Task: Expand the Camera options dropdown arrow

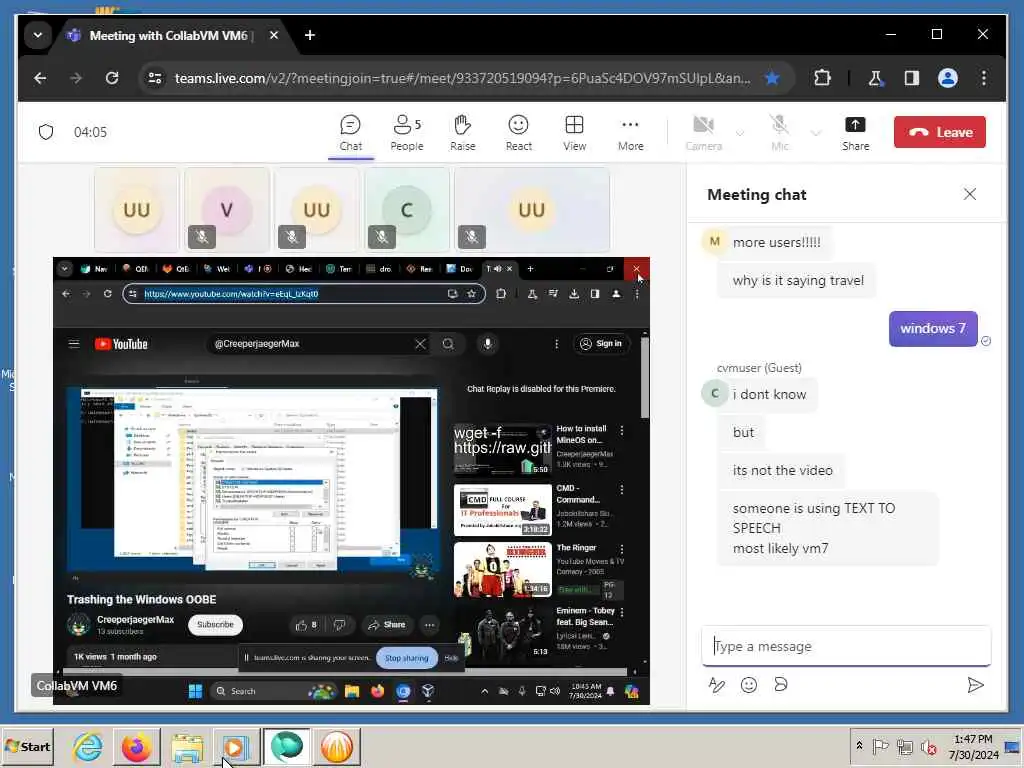Action: click(x=739, y=133)
